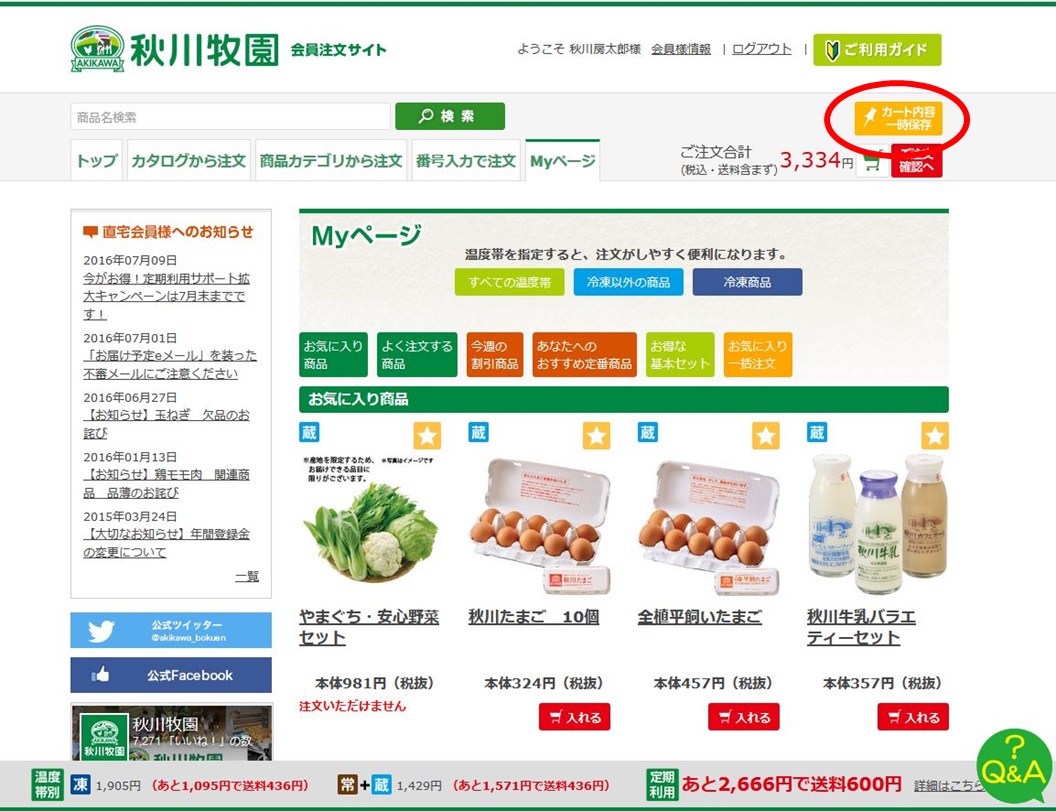Open やまぐち・安心野菜セット product link

pyautogui.click(x=369, y=627)
